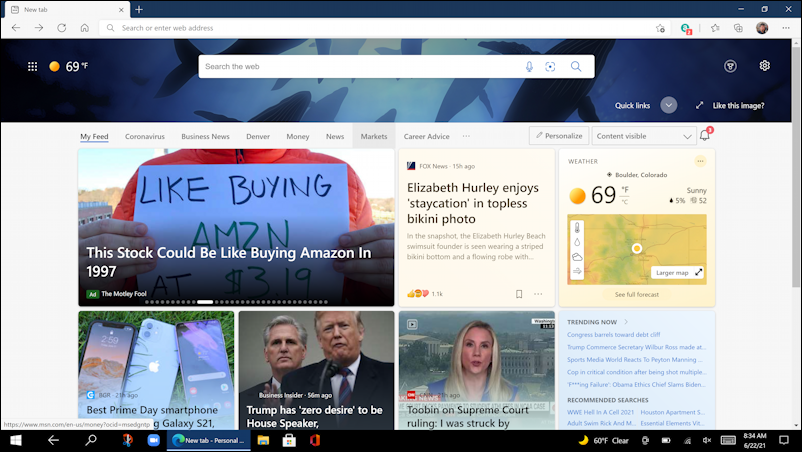Click the browser Back arrow
The height and width of the screenshot is (452, 802).
coord(16,28)
